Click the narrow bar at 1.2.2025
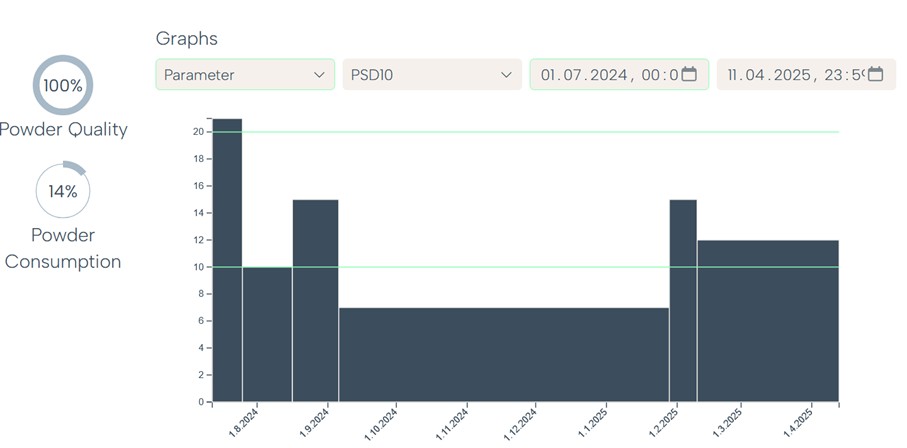 (683, 300)
